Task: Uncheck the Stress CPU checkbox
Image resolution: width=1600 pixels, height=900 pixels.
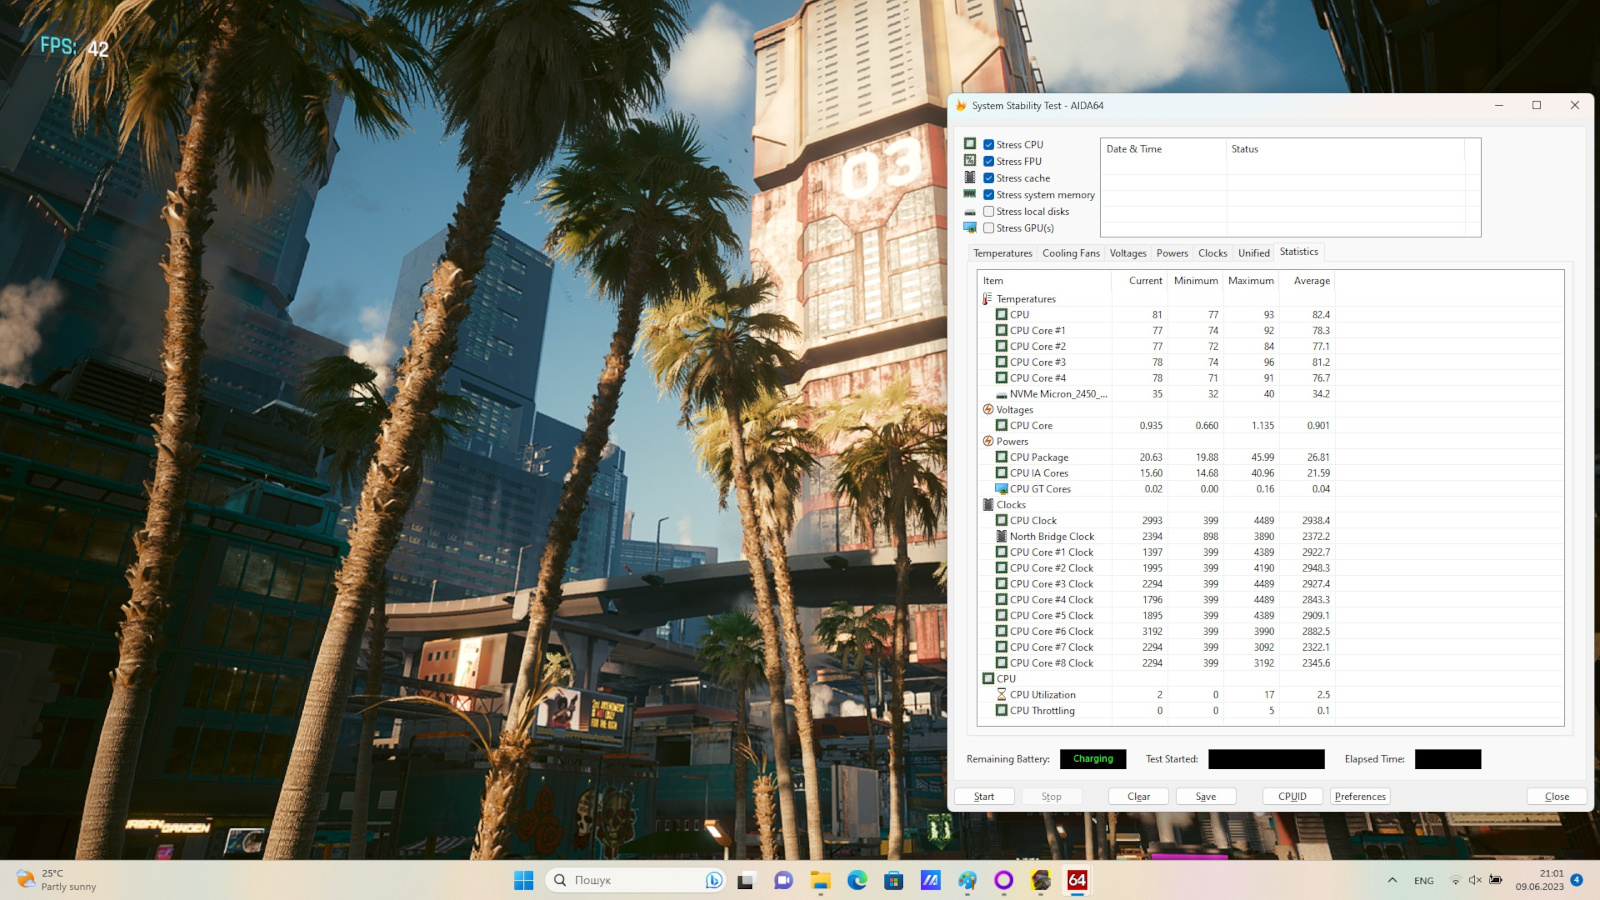Action: pos(988,145)
